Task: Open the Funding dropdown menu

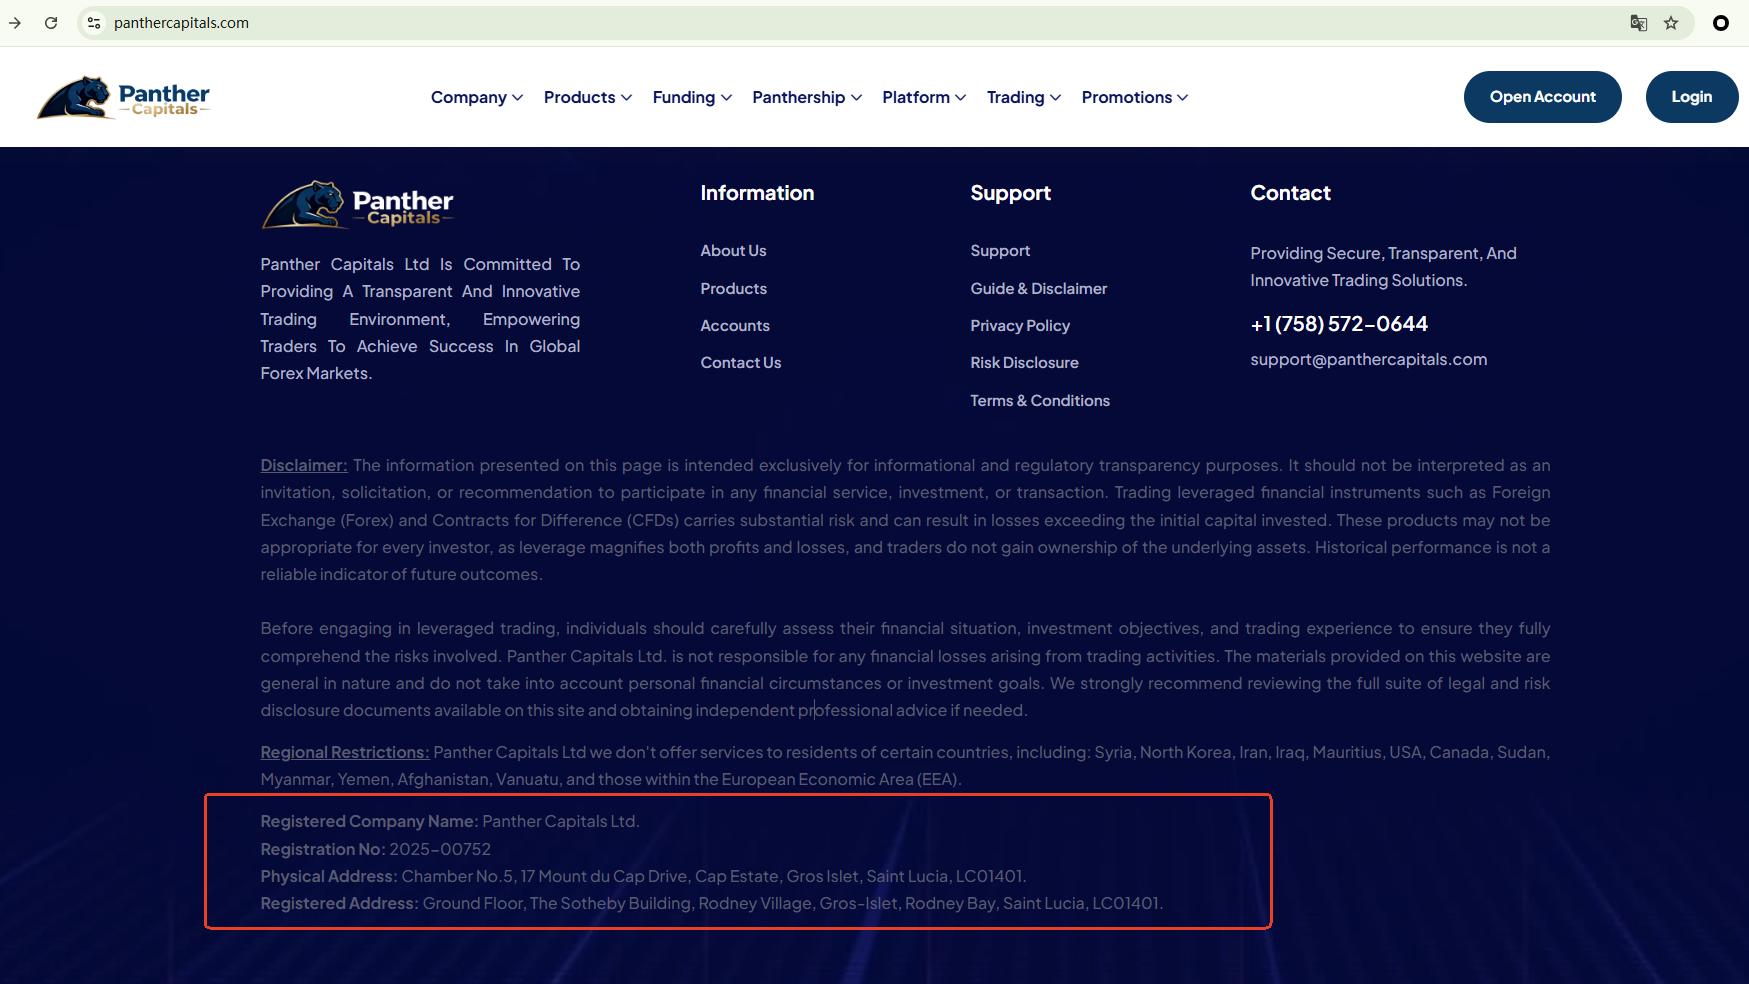Action: point(692,97)
